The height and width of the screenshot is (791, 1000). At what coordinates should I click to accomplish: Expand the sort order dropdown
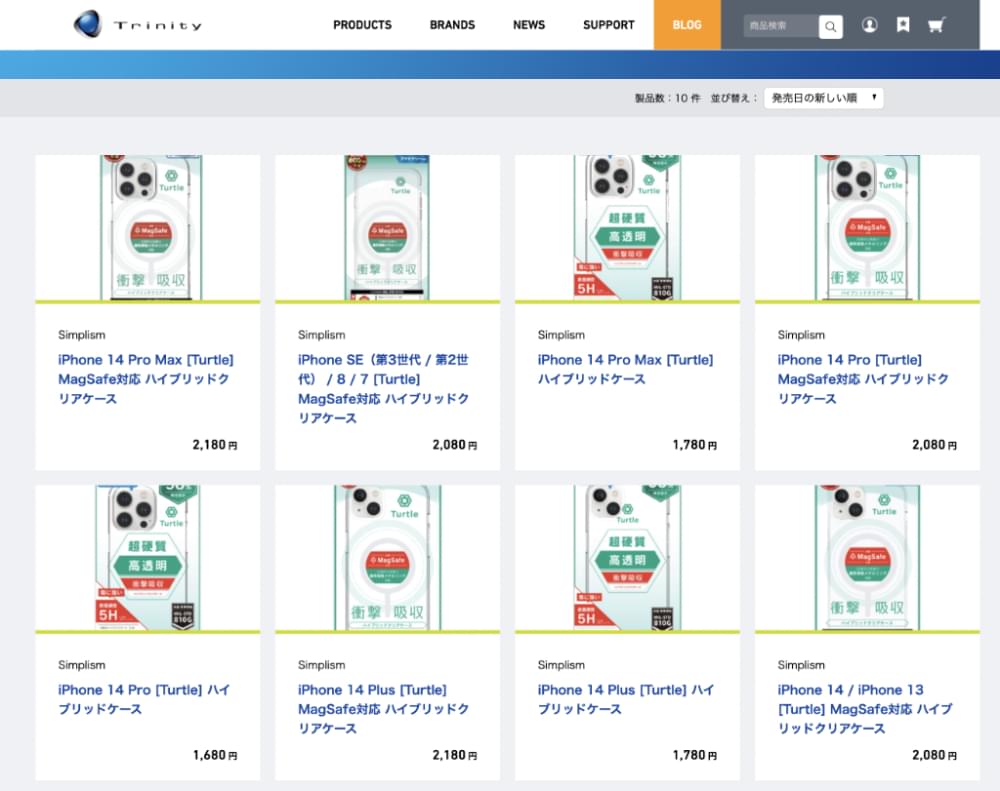click(x=823, y=98)
